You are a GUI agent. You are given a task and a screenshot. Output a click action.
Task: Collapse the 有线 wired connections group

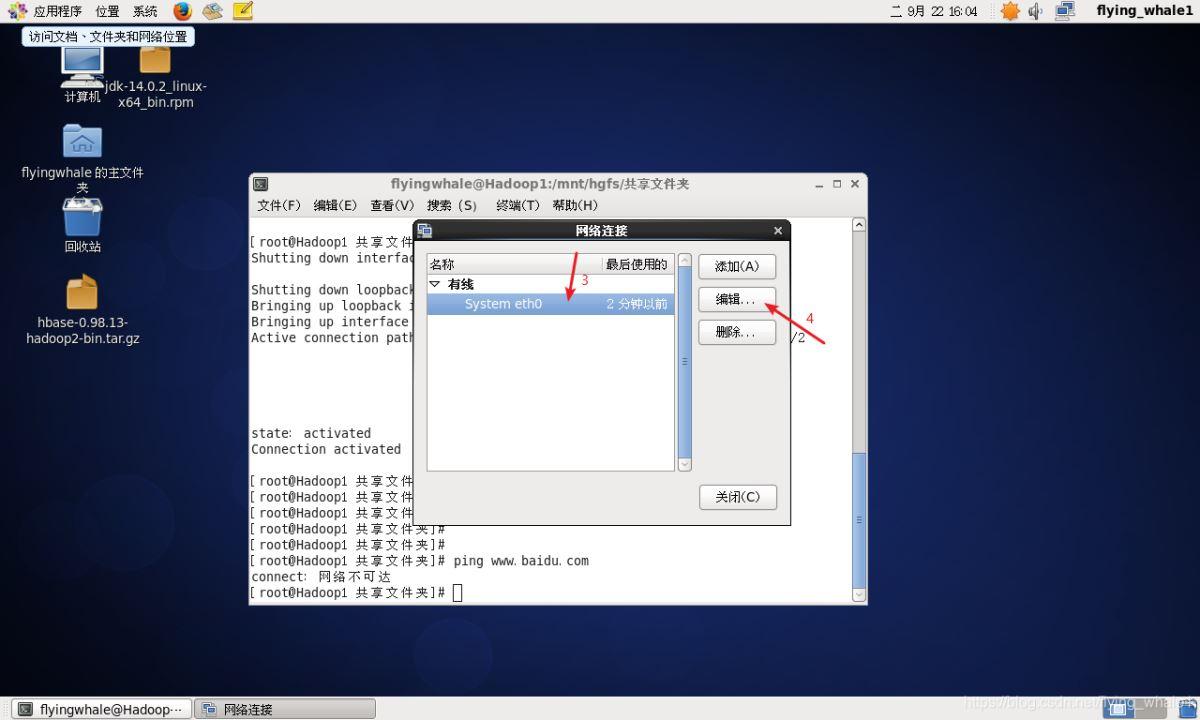435,284
